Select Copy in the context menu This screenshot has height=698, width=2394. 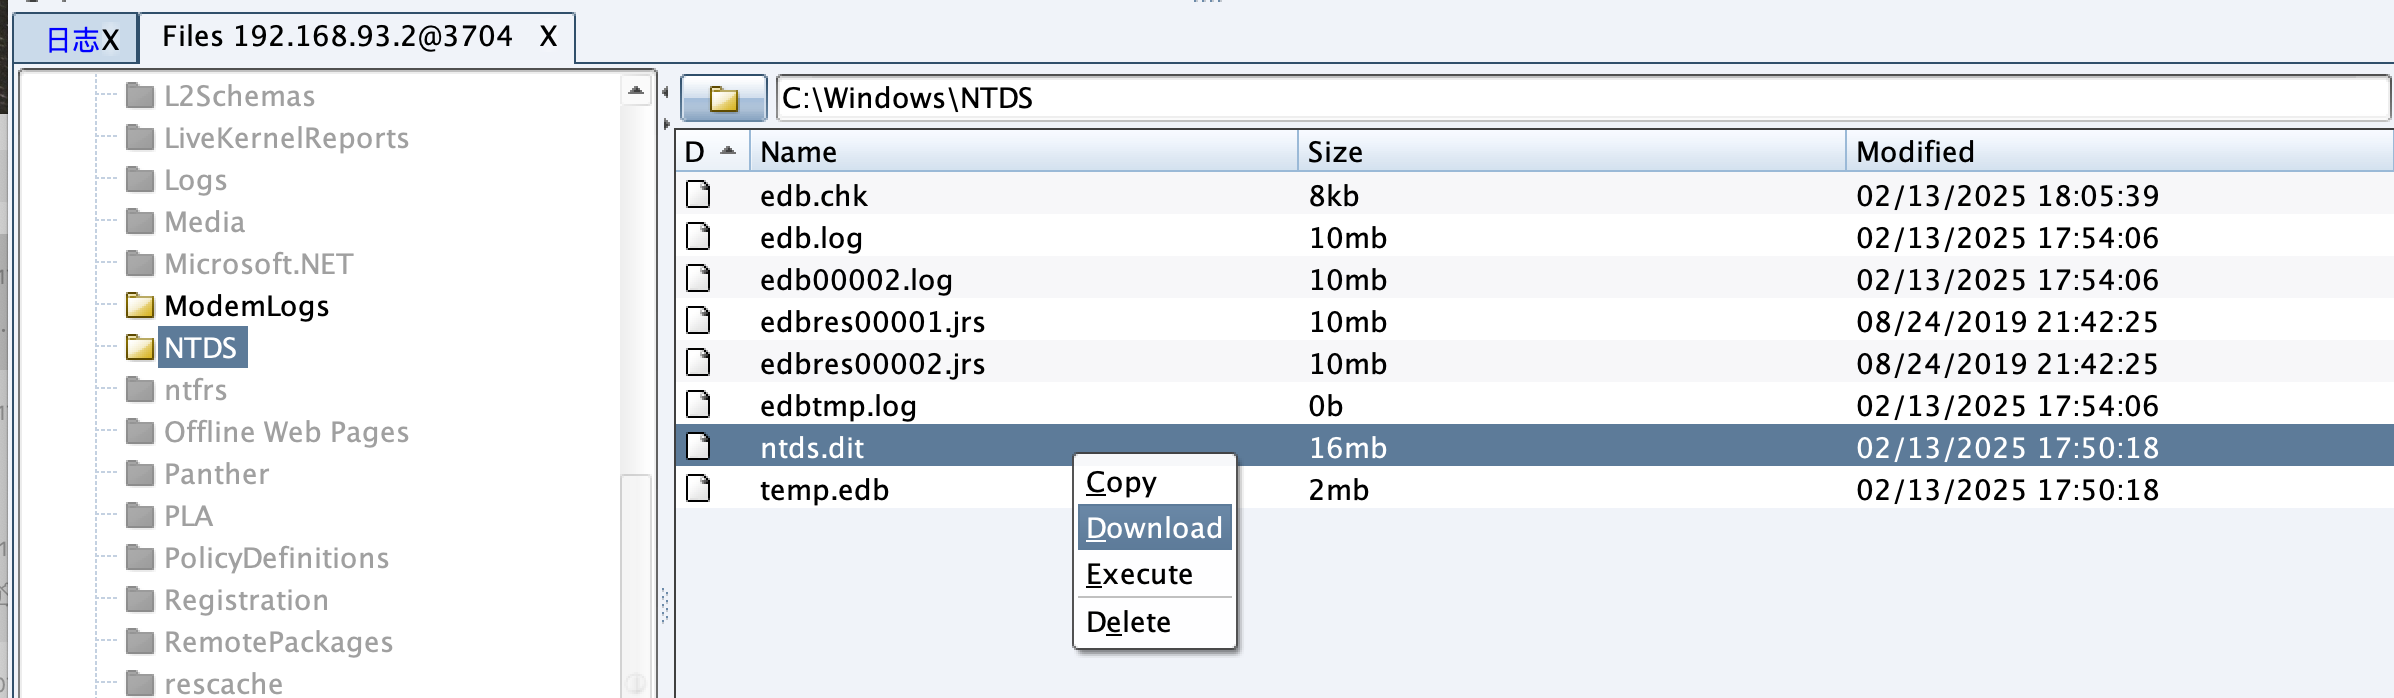pyautogui.click(x=1121, y=482)
